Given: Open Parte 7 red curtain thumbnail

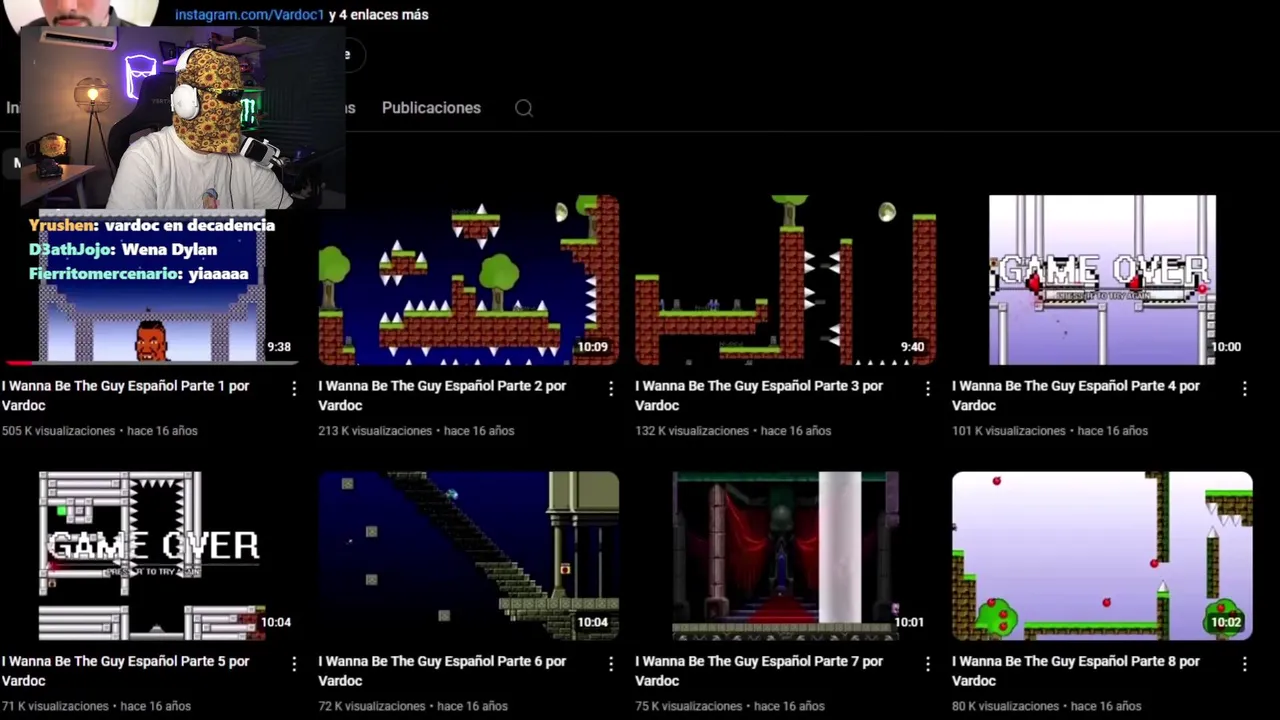Looking at the screenshot, I should coord(785,556).
